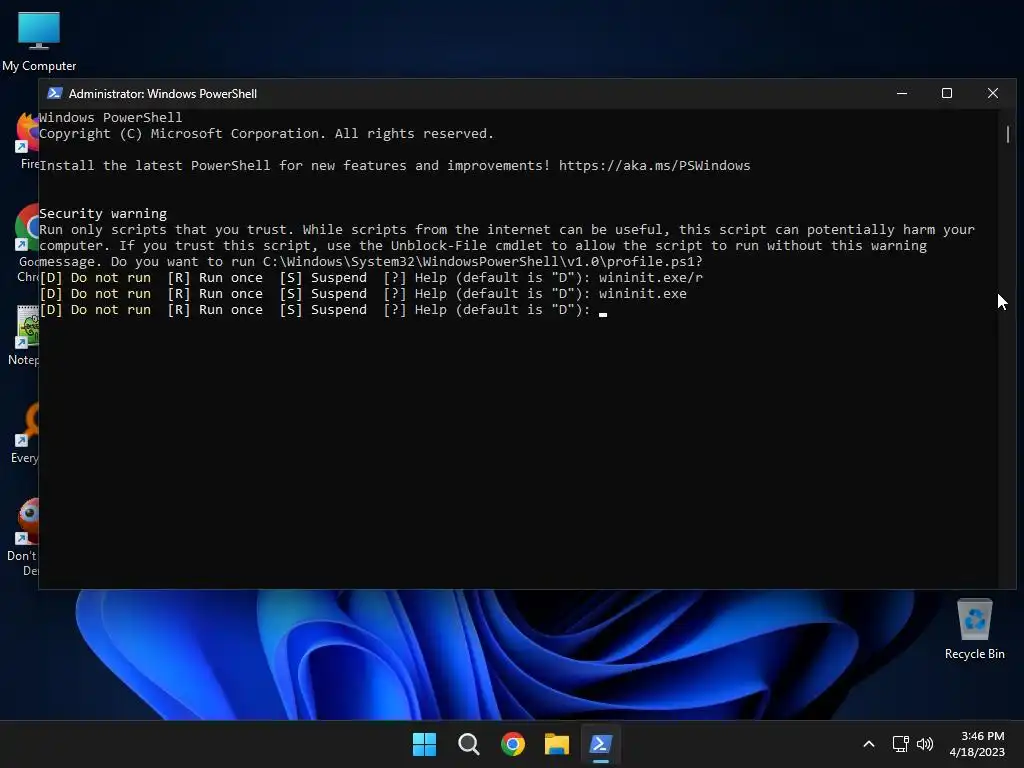Select the PowerShell taskbar button
1024x768 pixels.
pyautogui.click(x=601, y=744)
